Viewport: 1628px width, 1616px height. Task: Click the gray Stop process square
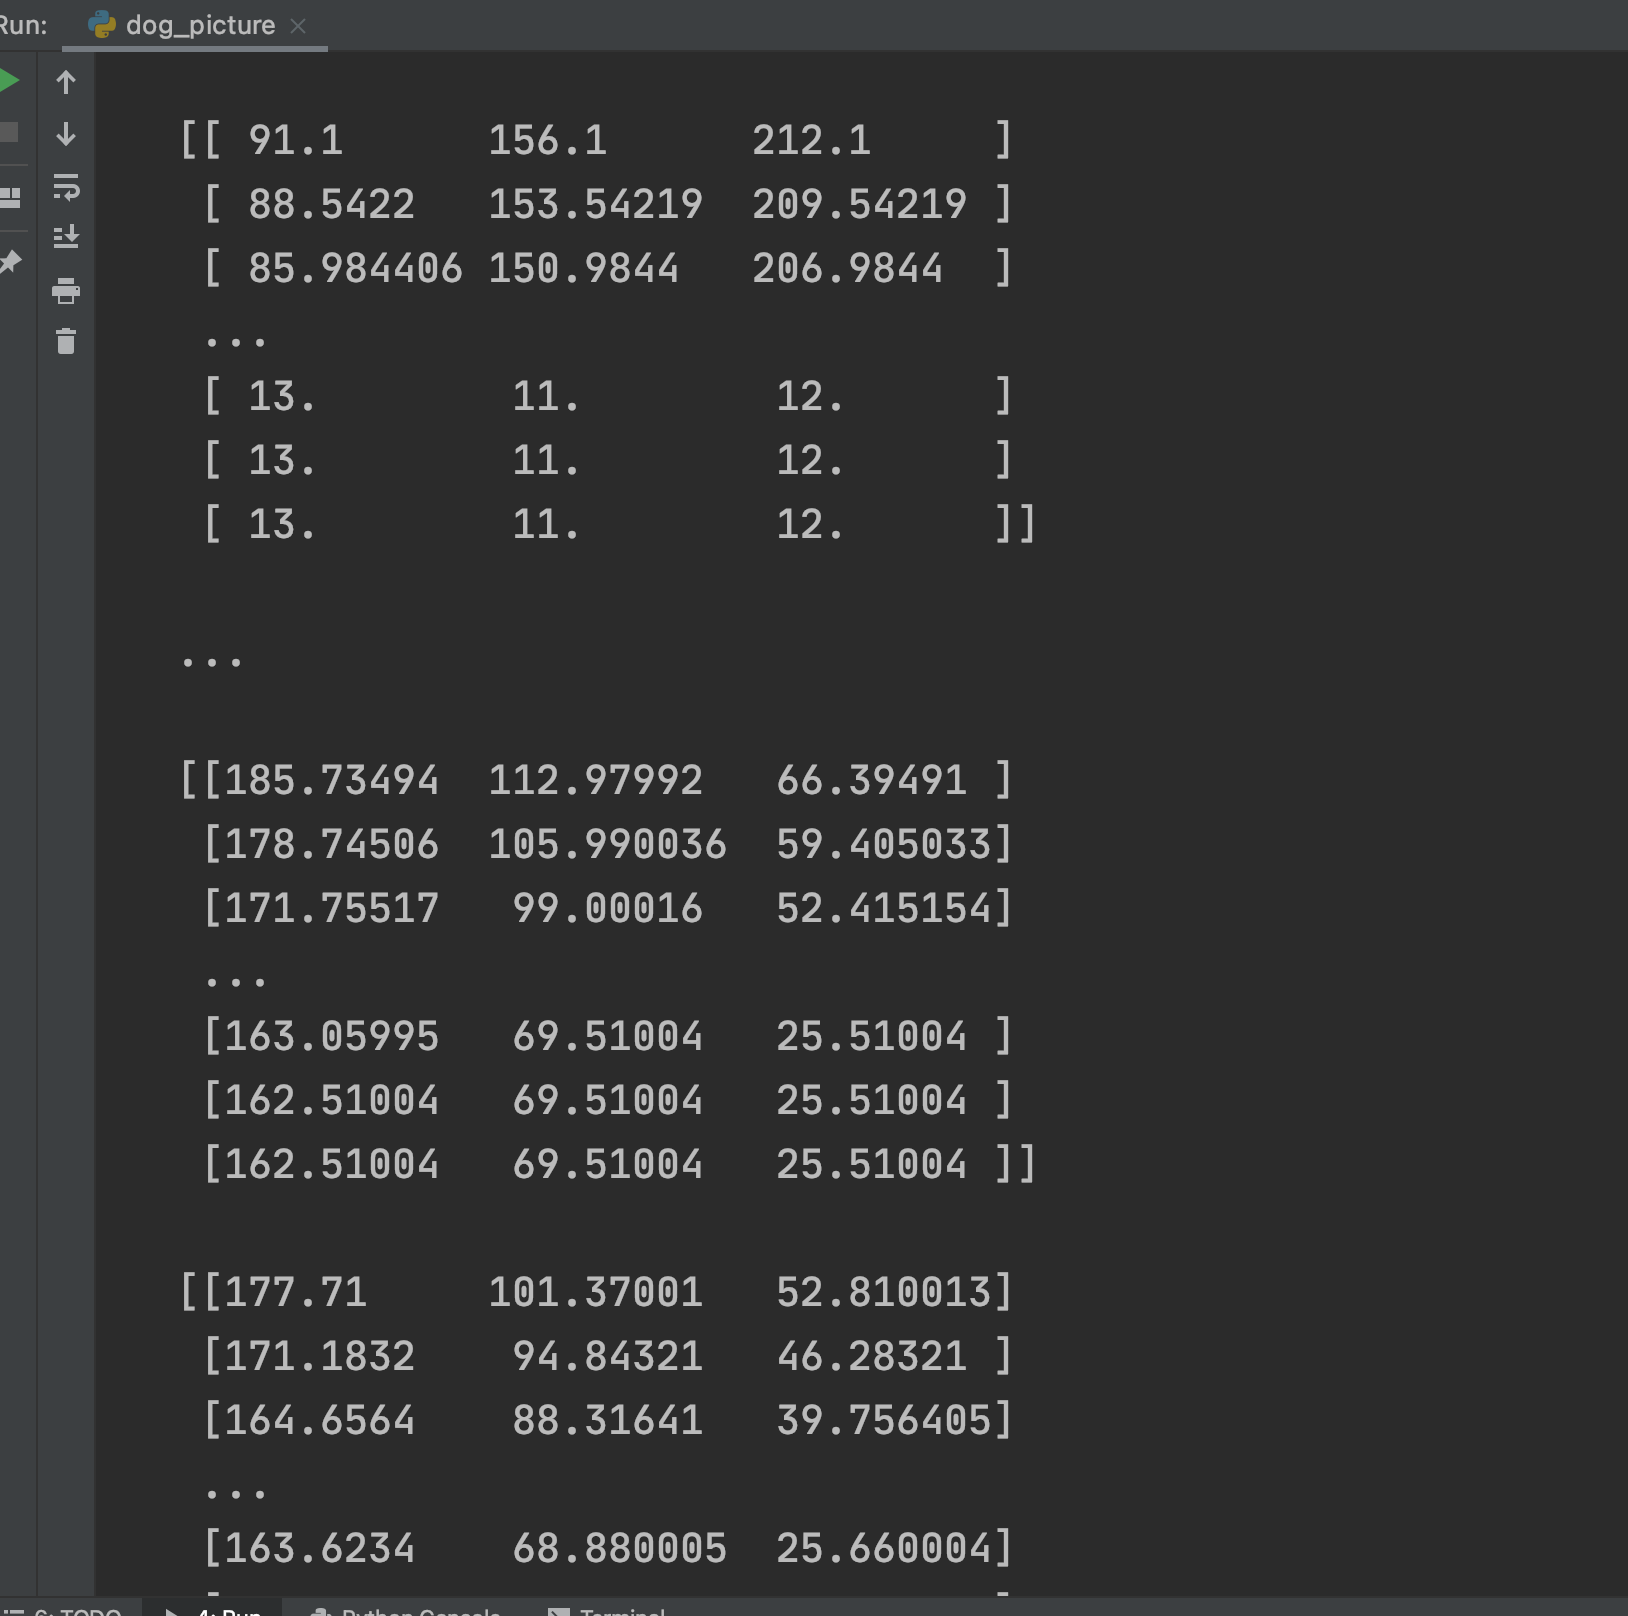pos(8,132)
